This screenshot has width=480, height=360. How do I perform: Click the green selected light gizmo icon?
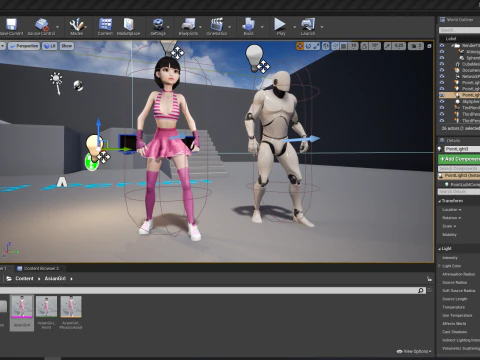[91, 162]
